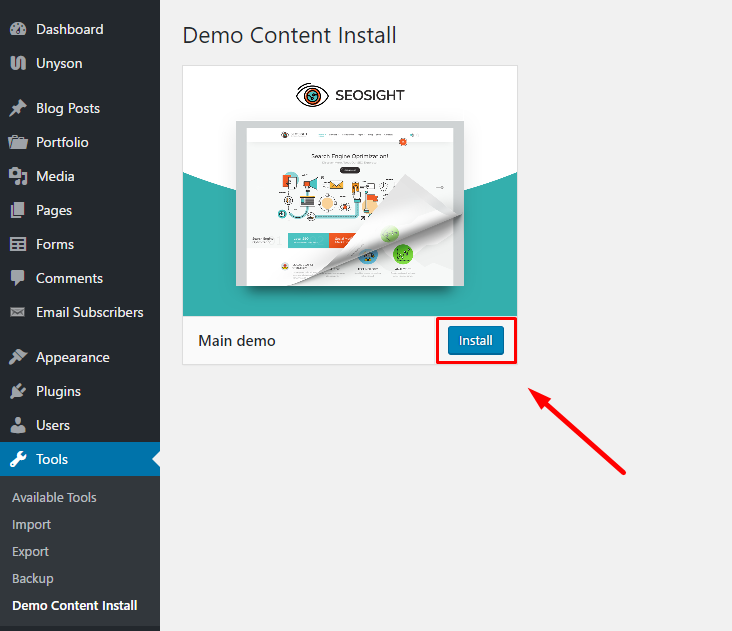Image resolution: width=732 pixels, height=631 pixels.
Task: Select Demo Content Install submenu item
Action: pyautogui.click(x=75, y=605)
